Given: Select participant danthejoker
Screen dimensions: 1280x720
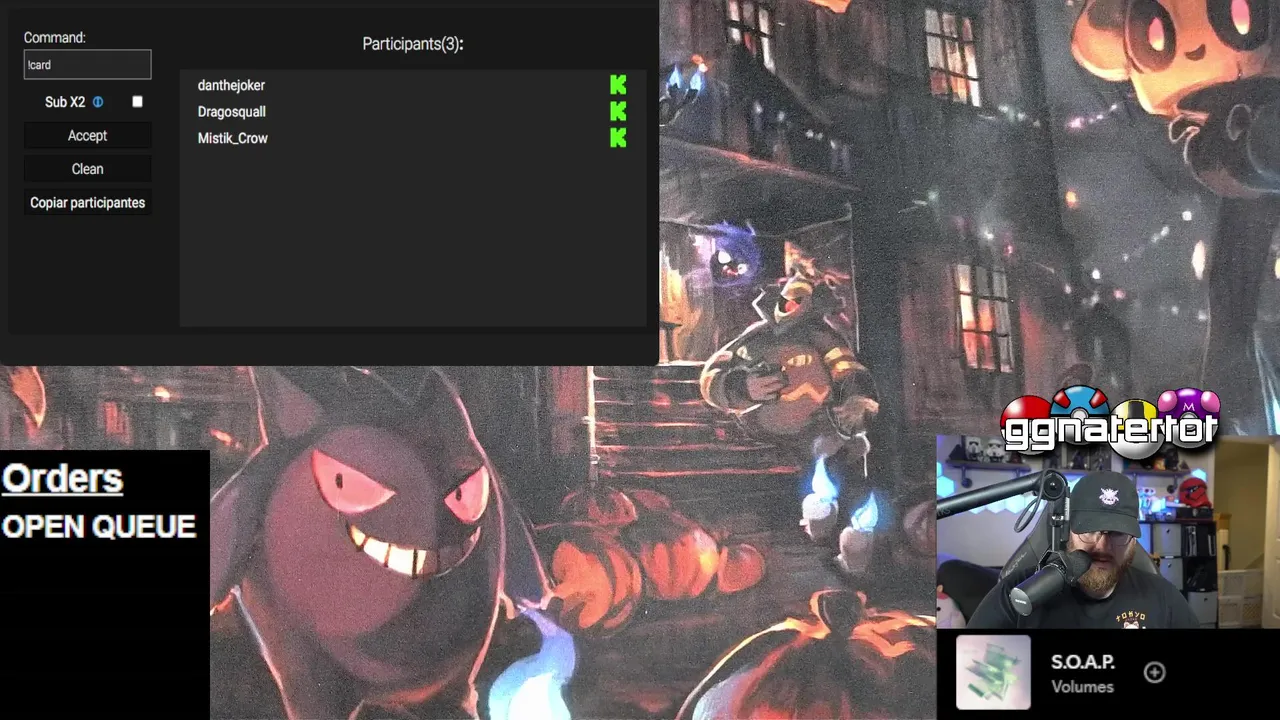Looking at the screenshot, I should [x=231, y=86].
